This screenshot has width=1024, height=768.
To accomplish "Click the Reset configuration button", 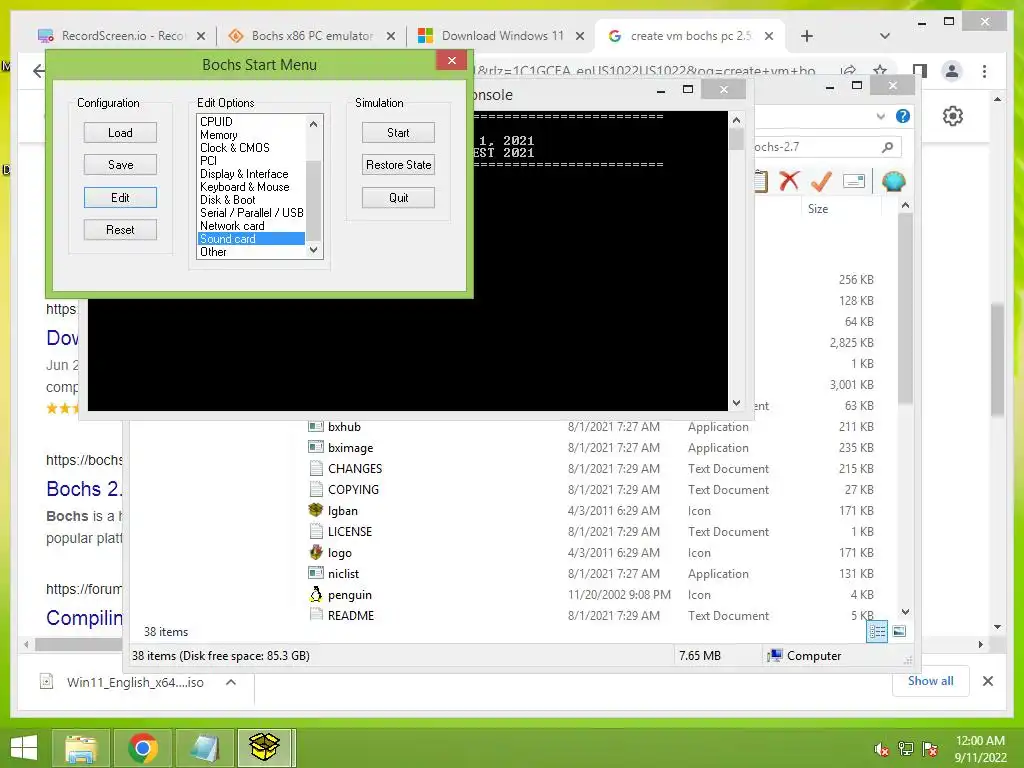I will [120, 230].
